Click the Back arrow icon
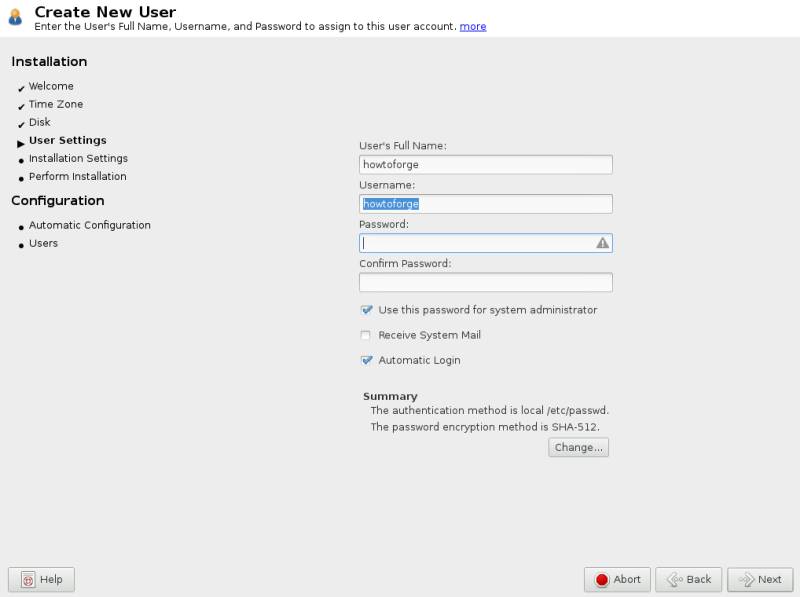Screen dimensions: 800x597 point(675,580)
